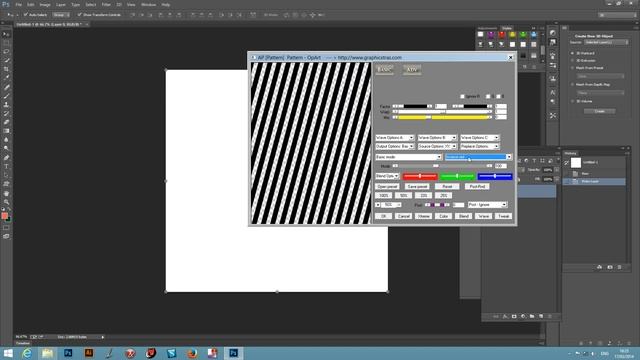Open the Wave Options B dropdown
The height and width of the screenshot is (360, 640).
[x=437, y=138]
